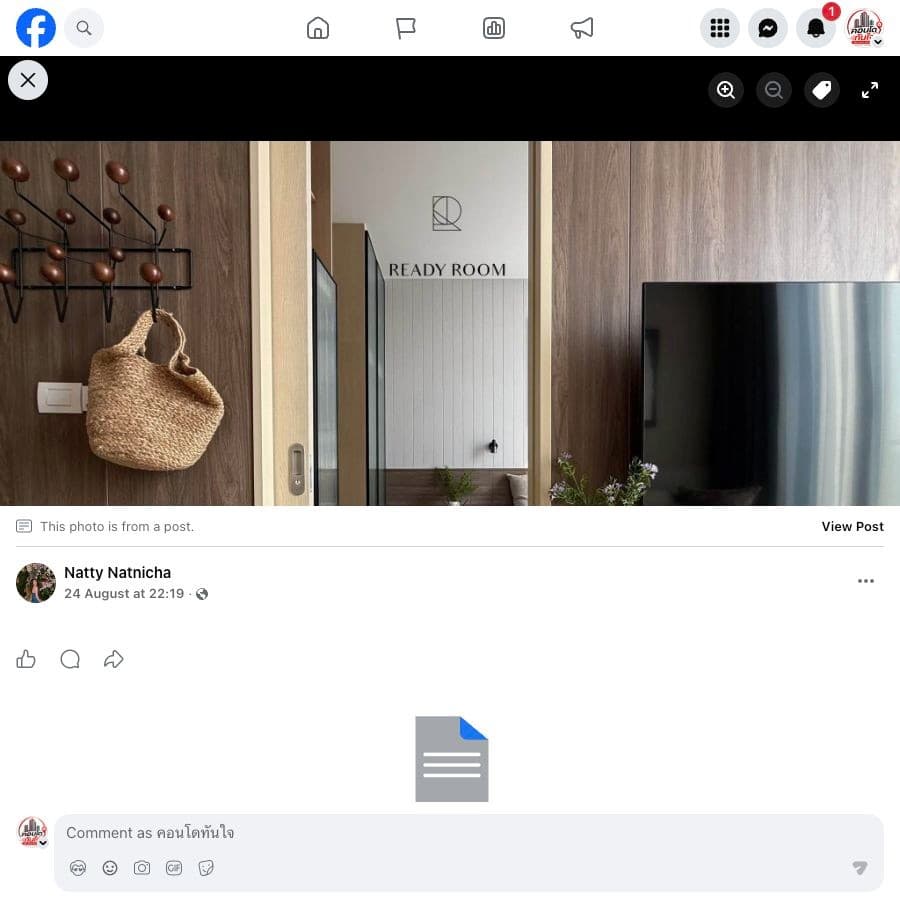Open Messenger chats icon

[x=768, y=28]
